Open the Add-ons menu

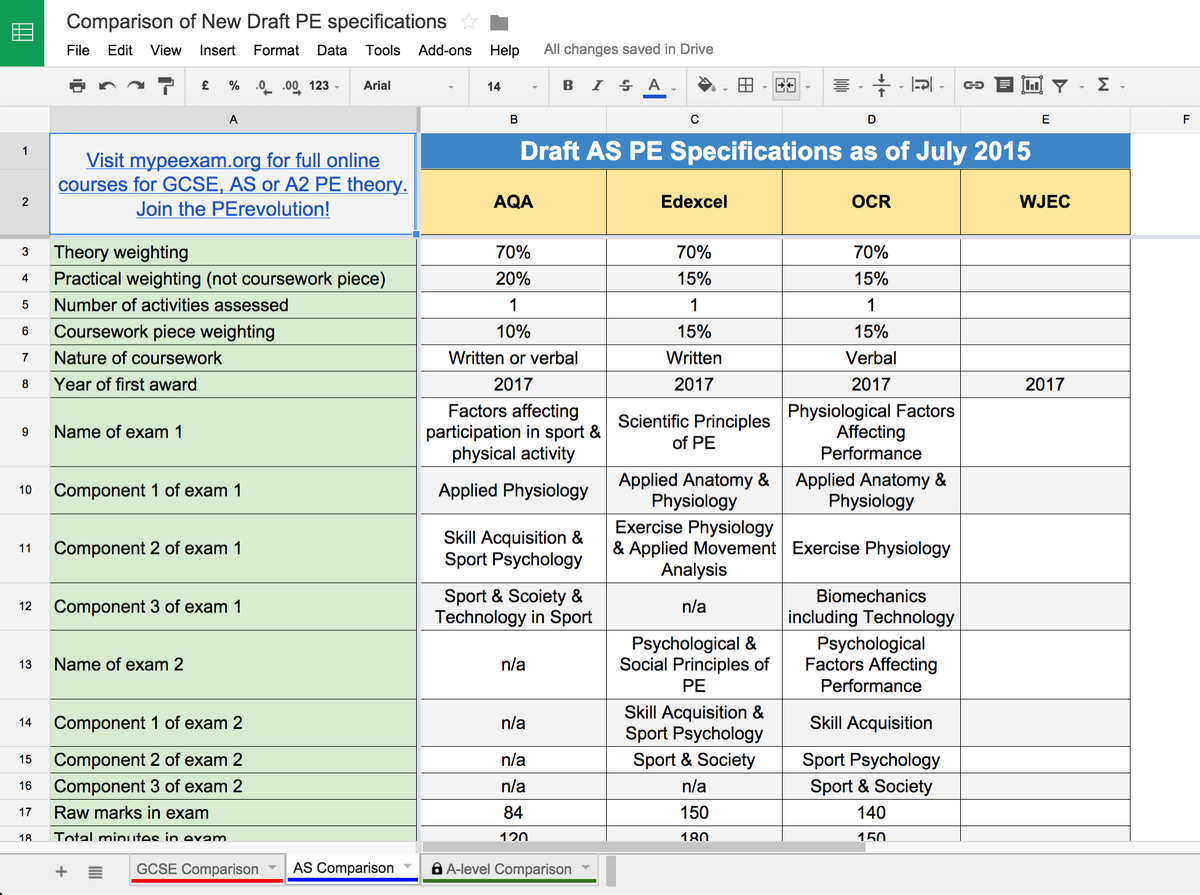pos(445,50)
